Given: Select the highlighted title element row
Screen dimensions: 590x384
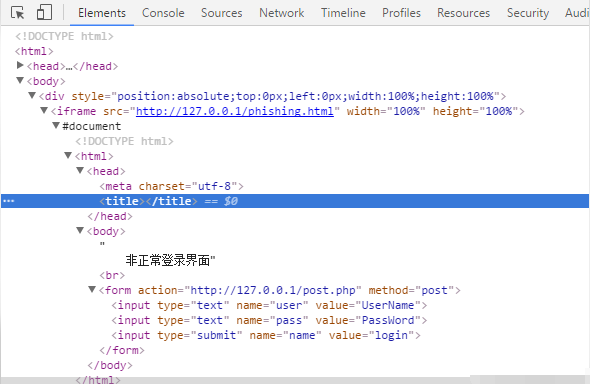Looking at the screenshot, I should coord(295,201).
